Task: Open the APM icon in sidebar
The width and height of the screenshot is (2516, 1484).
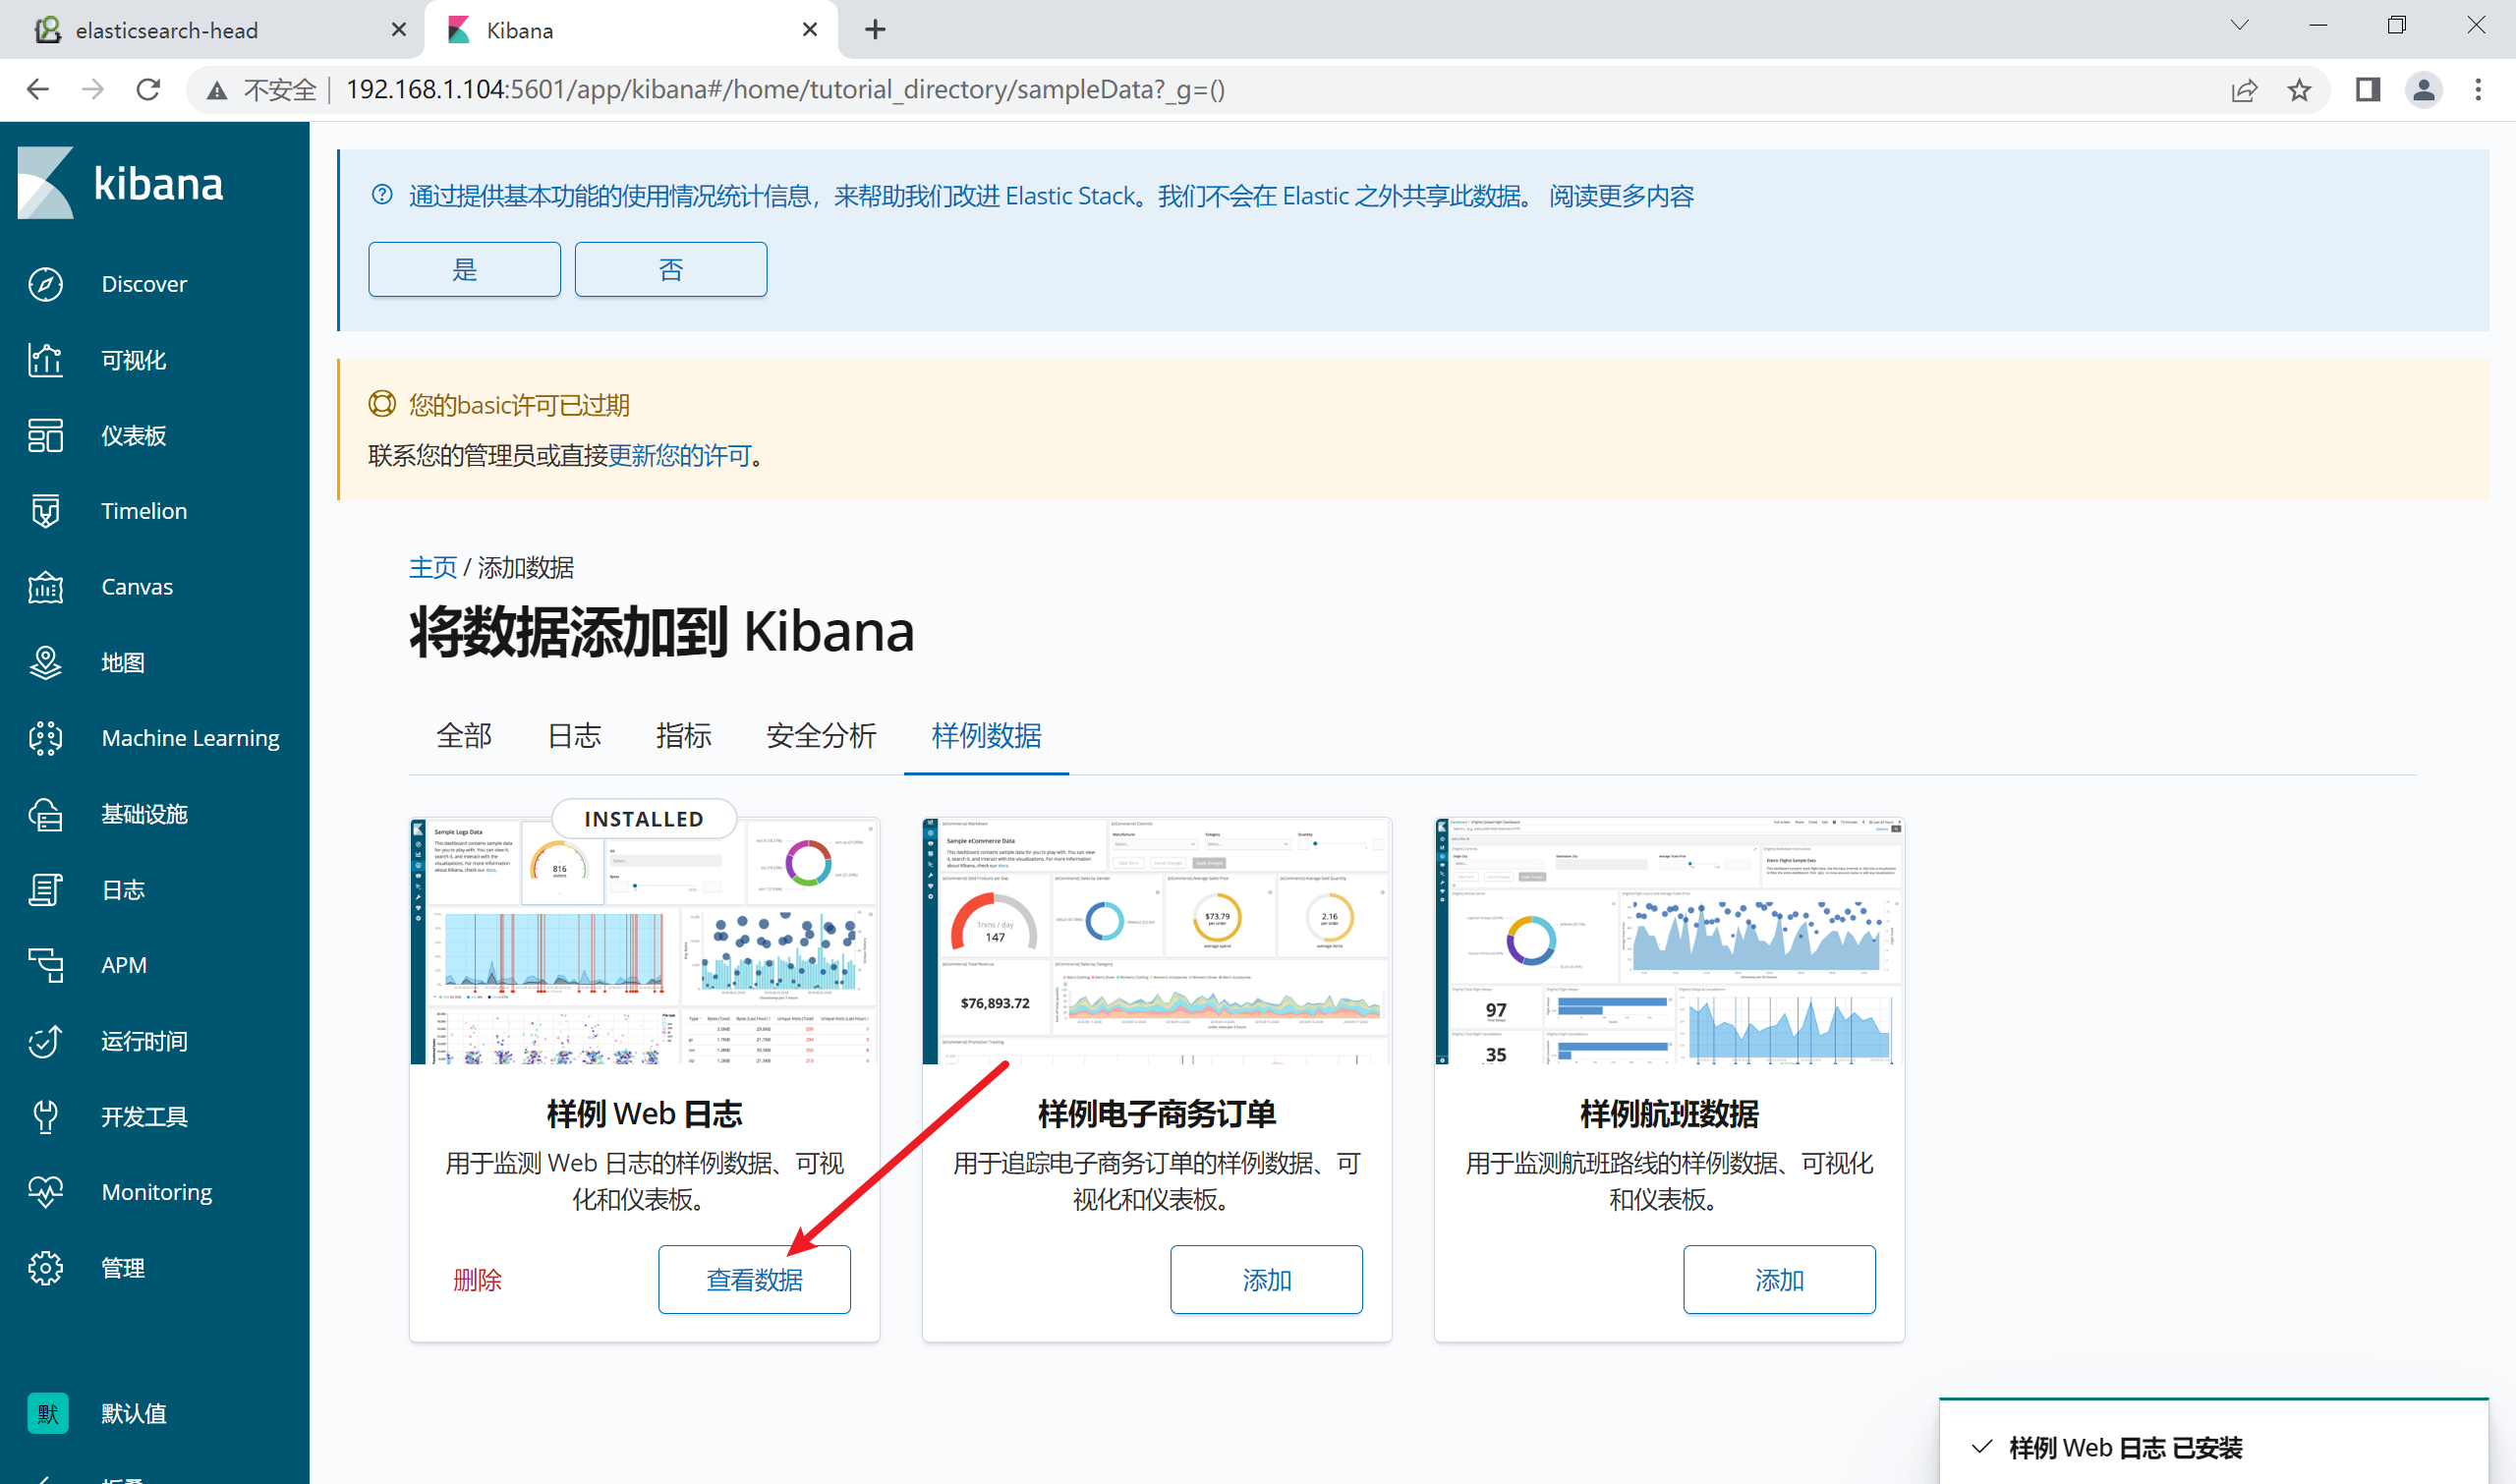Action: [46, 965]
